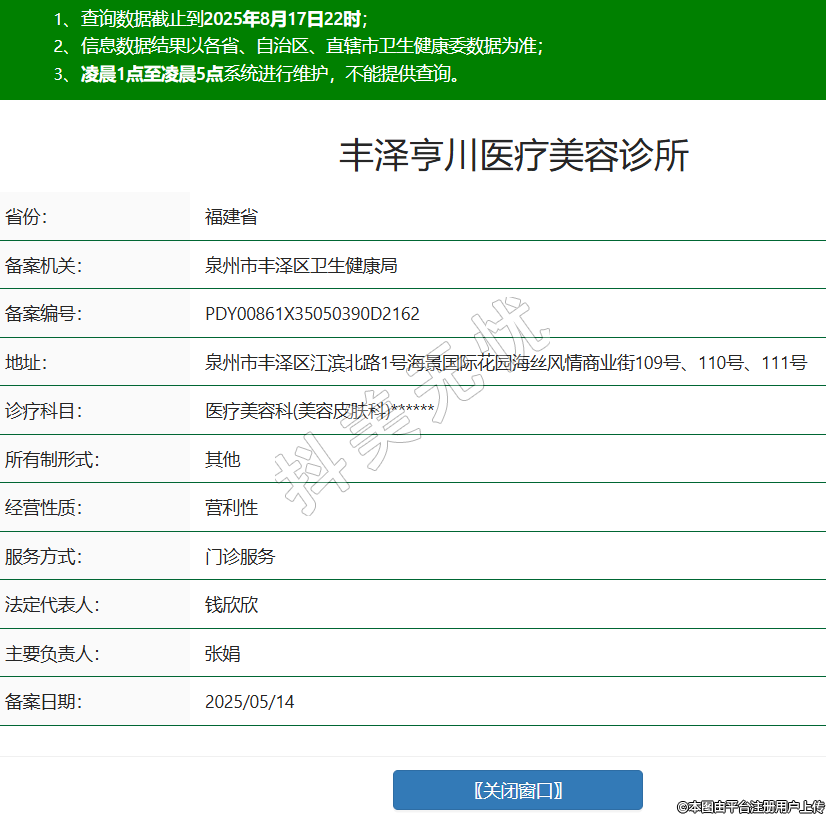Viewport: 826px width, 814px height.
Task: Click the 备案编号 field label
Action: [x=43, y=314]
